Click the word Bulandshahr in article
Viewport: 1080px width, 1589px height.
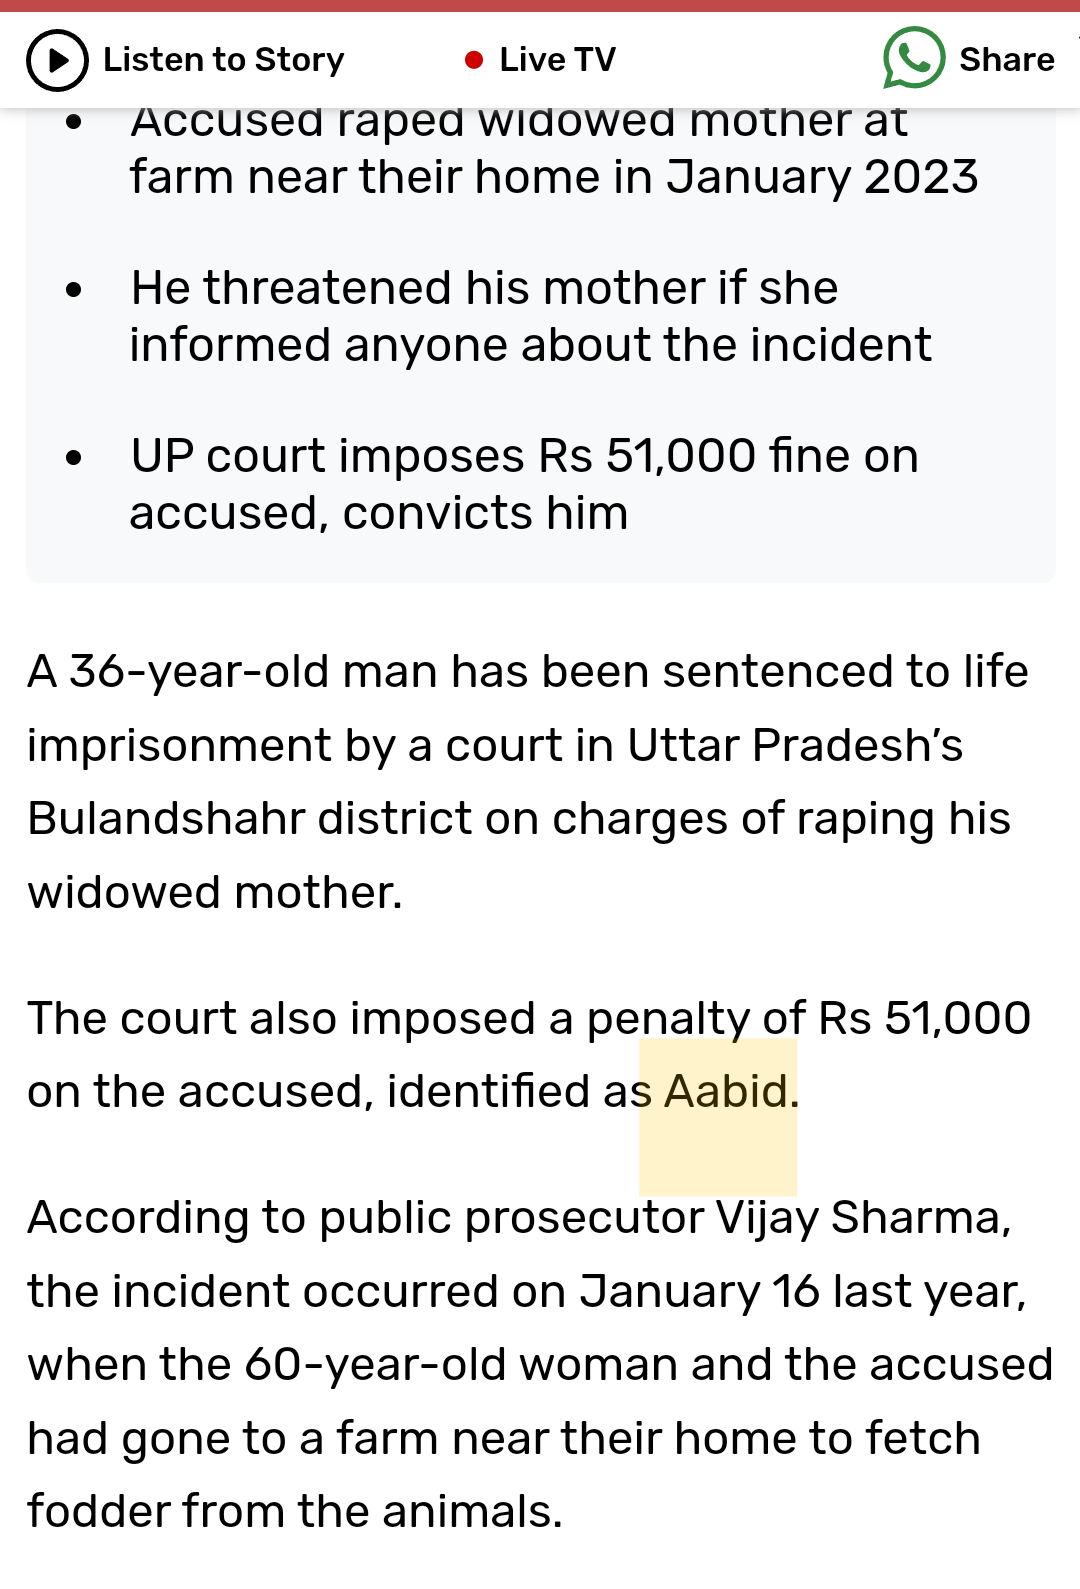coord(166,818)
